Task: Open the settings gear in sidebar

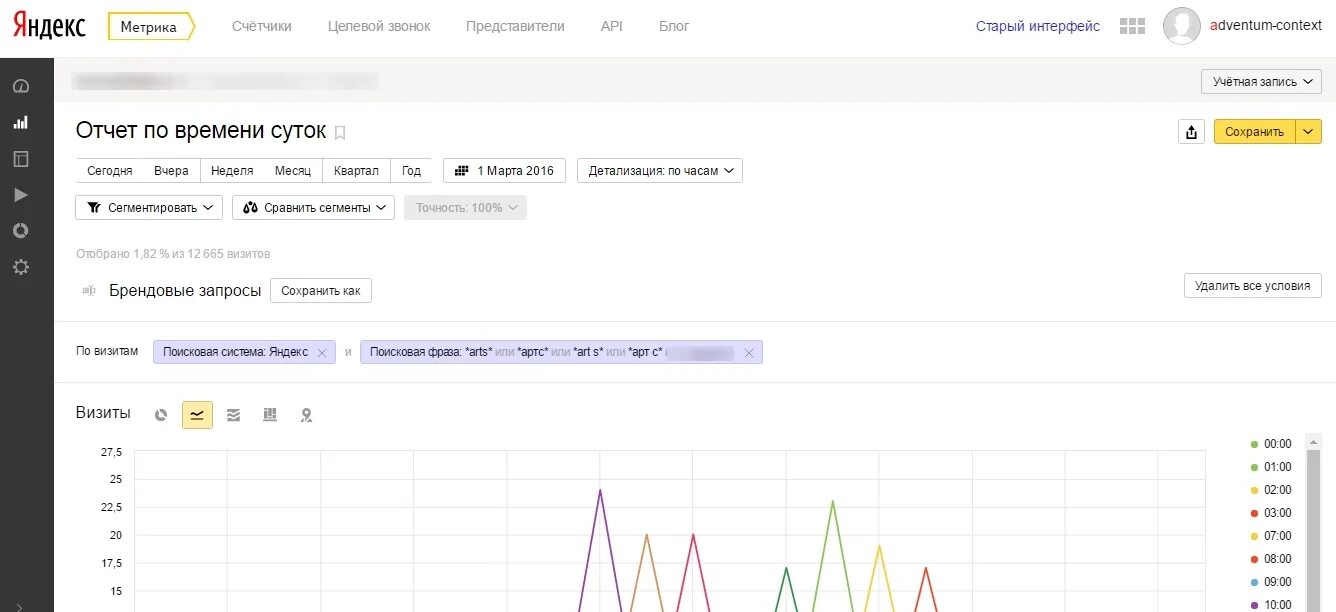Action: coord(21,267)
